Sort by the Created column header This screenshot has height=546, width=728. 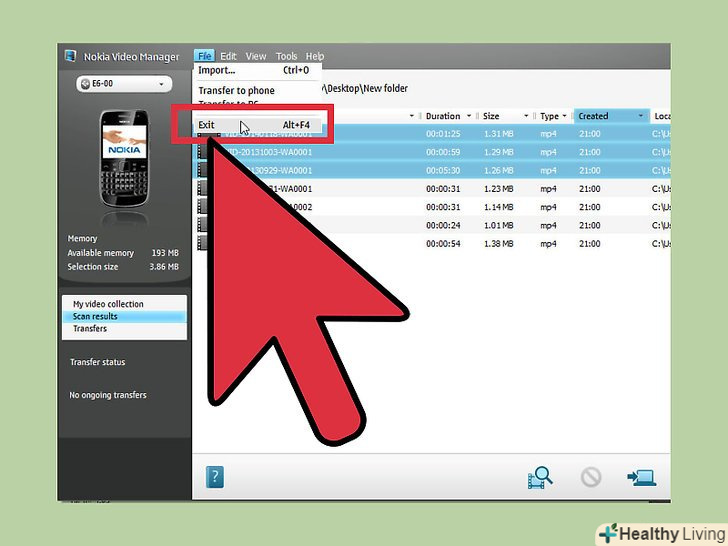click(593, 116)
